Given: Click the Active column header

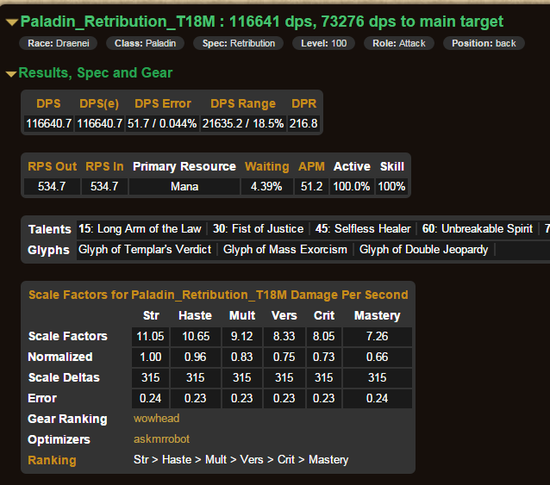Looking at the screenshot, I should [x=352, y=167].
